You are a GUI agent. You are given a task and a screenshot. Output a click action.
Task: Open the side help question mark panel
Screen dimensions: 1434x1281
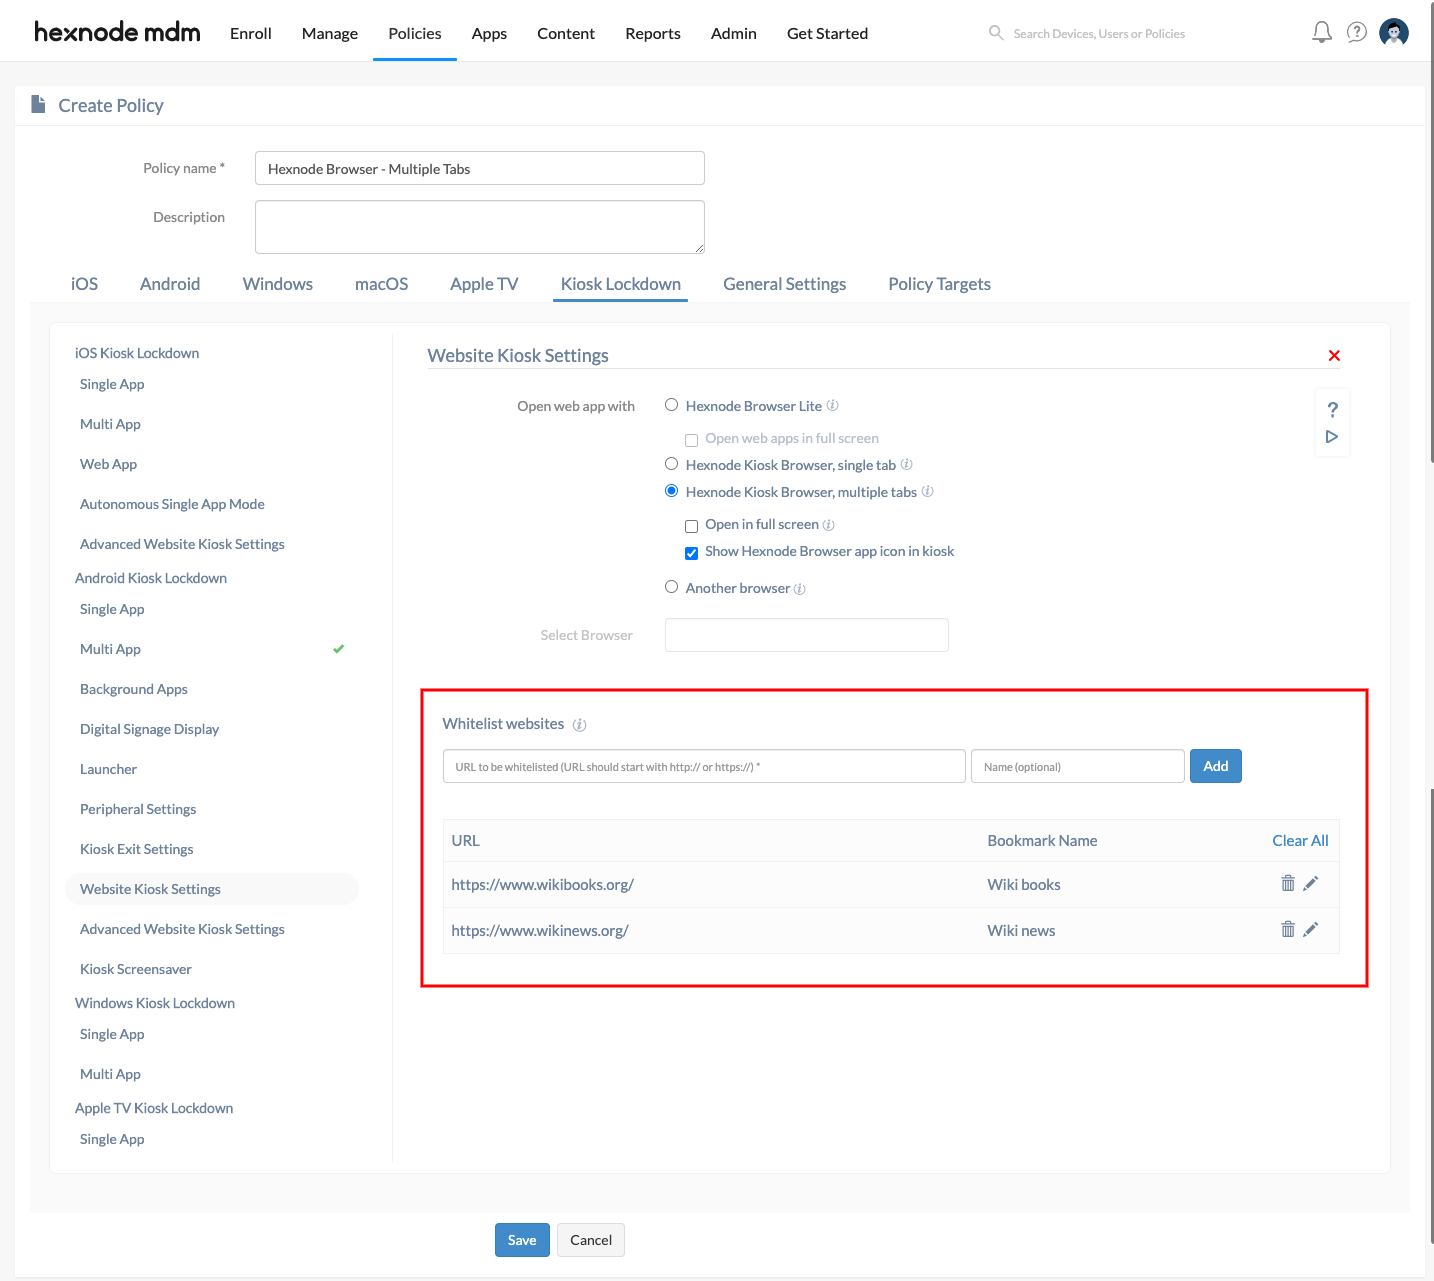pos(1332,409)
